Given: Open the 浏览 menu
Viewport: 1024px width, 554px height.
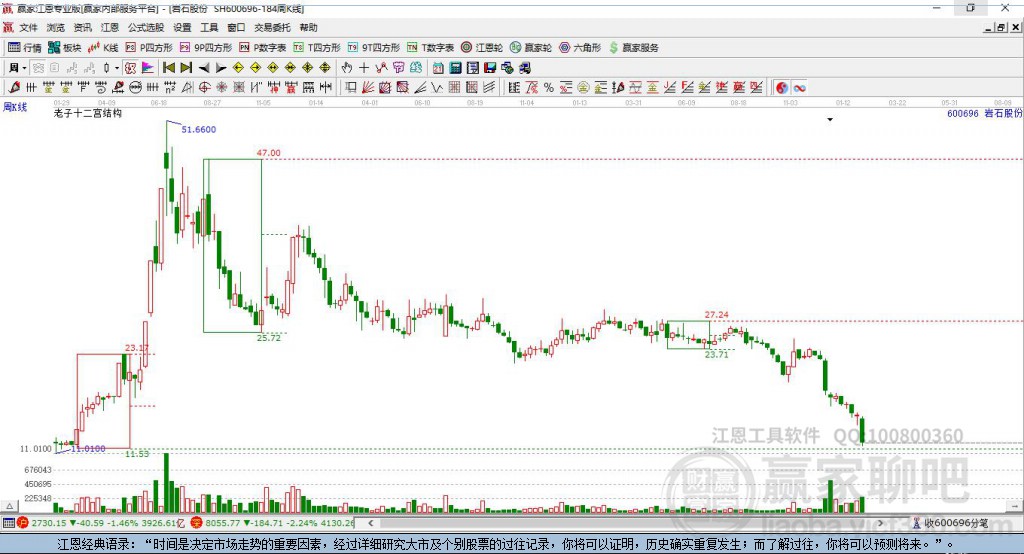Looking at the screenshot, I should point(56,27).
